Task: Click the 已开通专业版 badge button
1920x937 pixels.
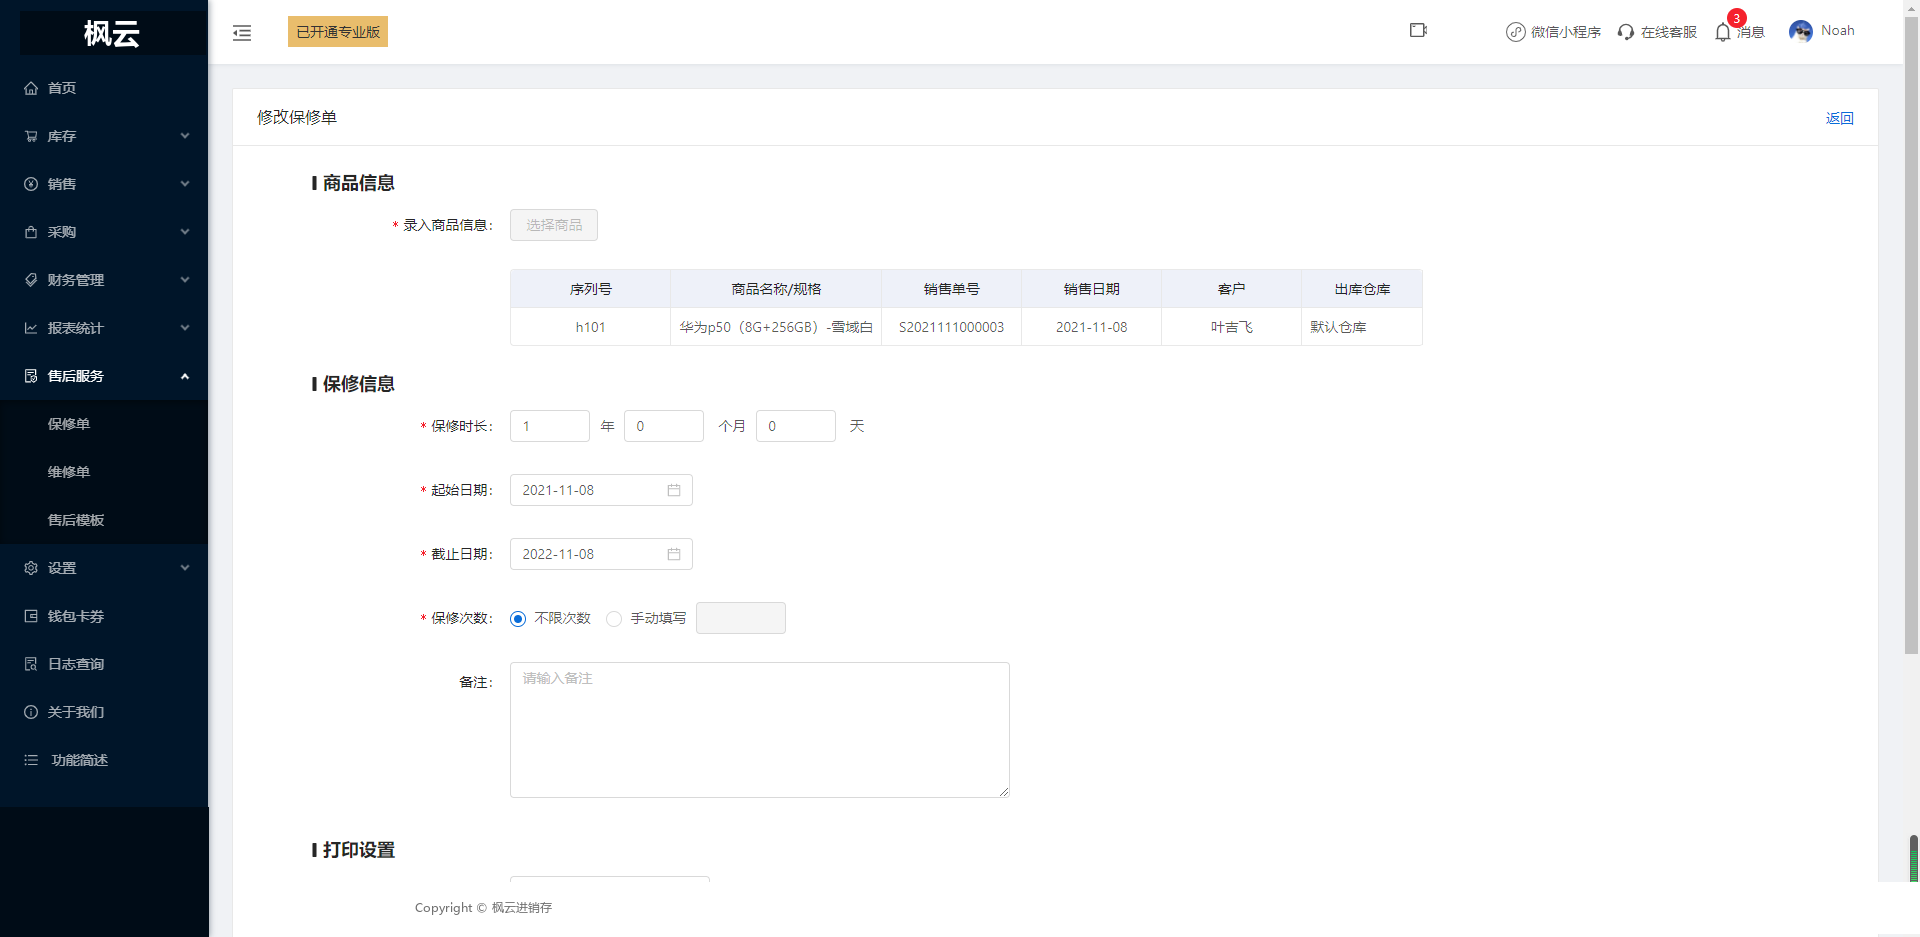Action: click(x=338, y=32)
